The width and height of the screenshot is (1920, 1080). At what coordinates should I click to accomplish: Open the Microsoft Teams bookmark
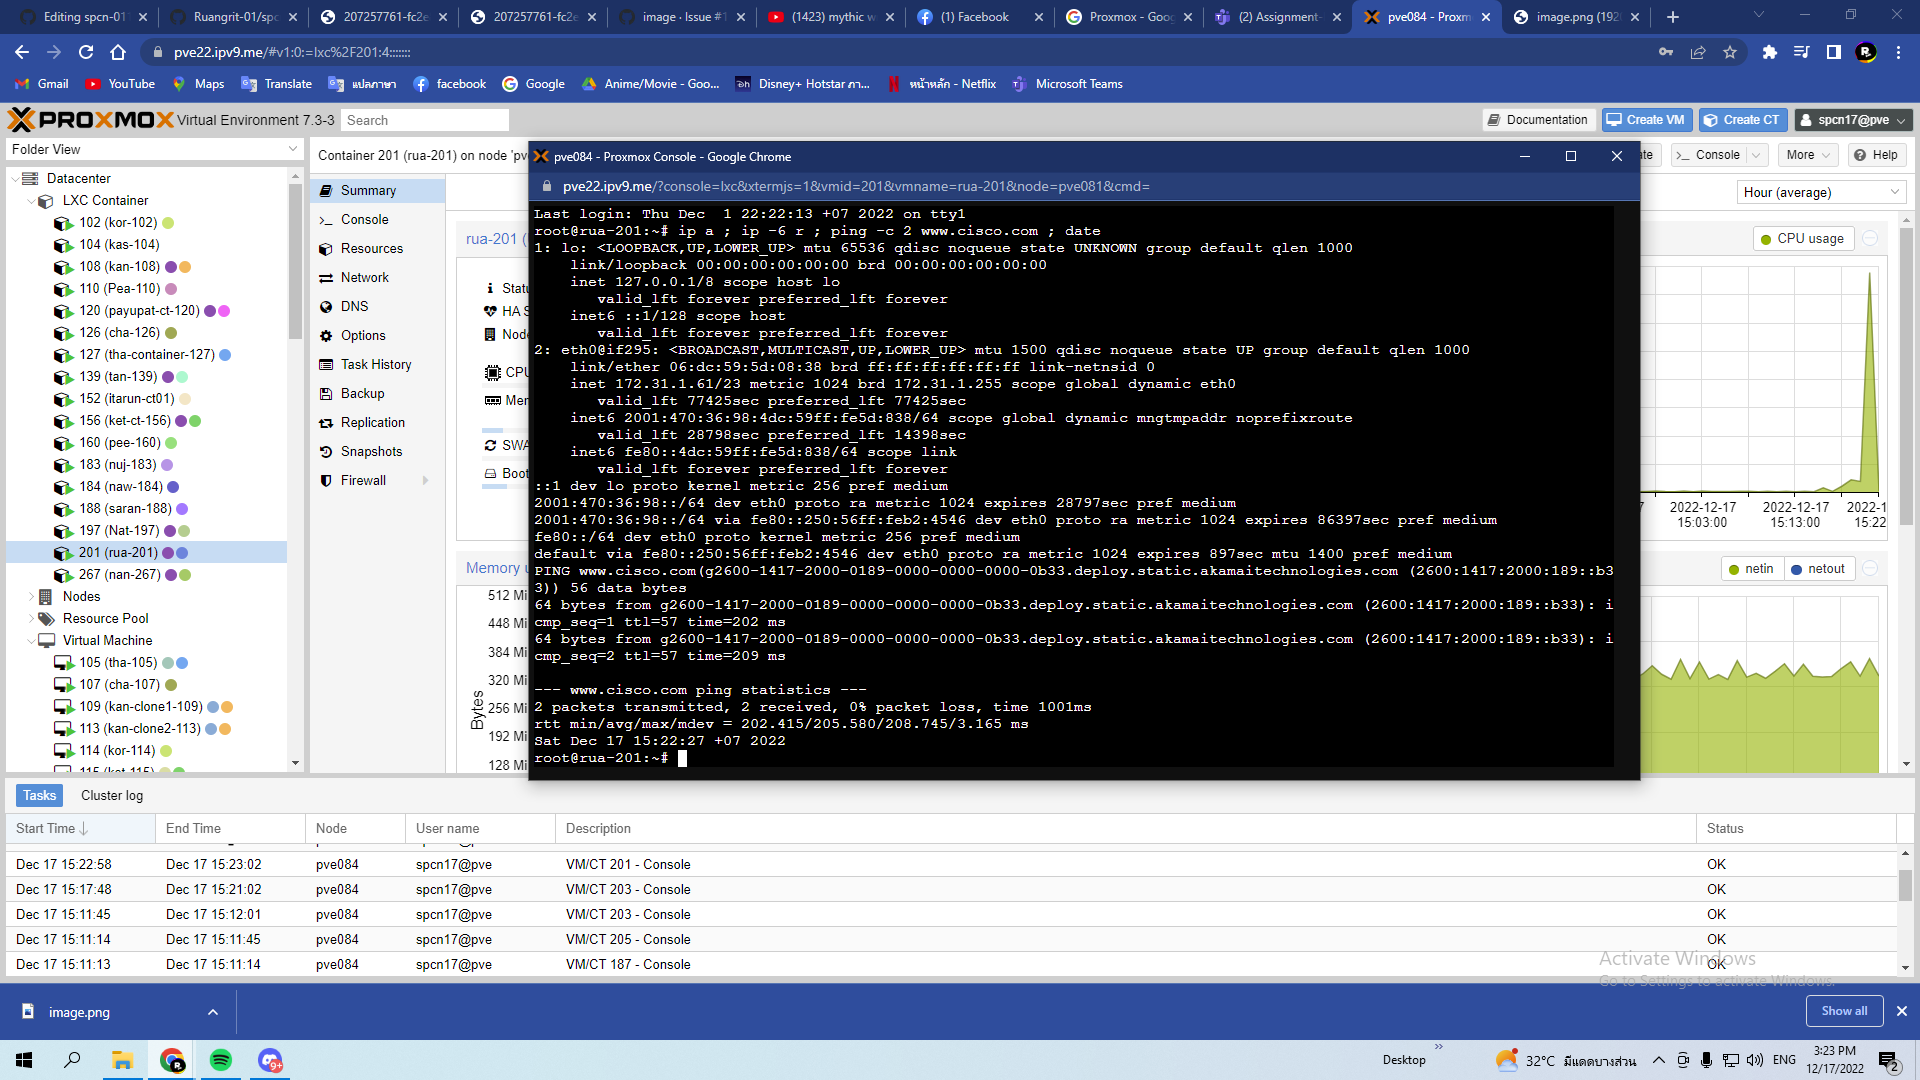(x=1067, y=84)
